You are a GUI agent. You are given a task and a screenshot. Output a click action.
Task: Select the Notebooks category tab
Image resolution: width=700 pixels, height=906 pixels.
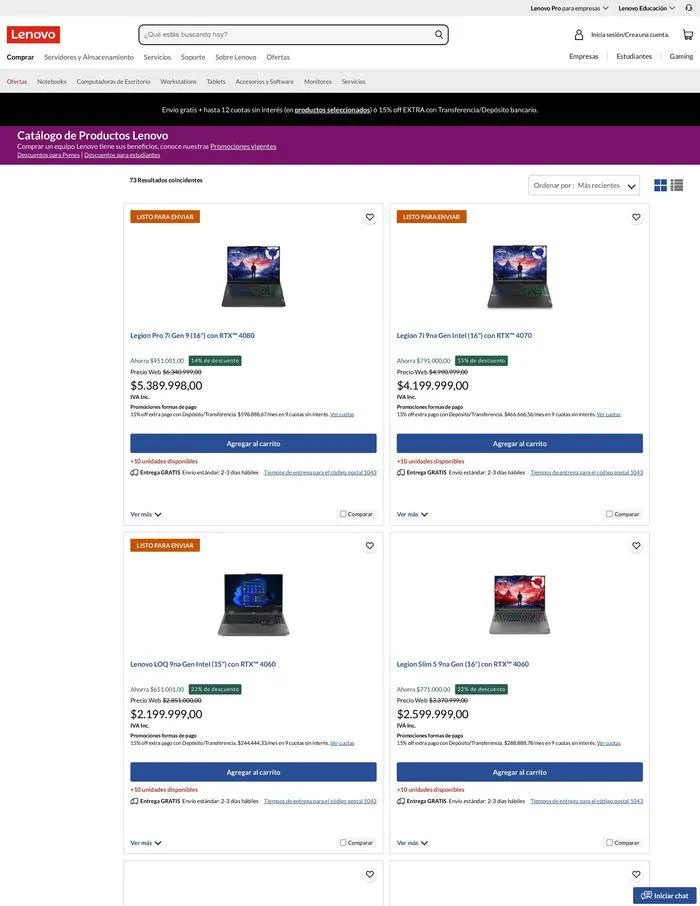coord(51,81)
